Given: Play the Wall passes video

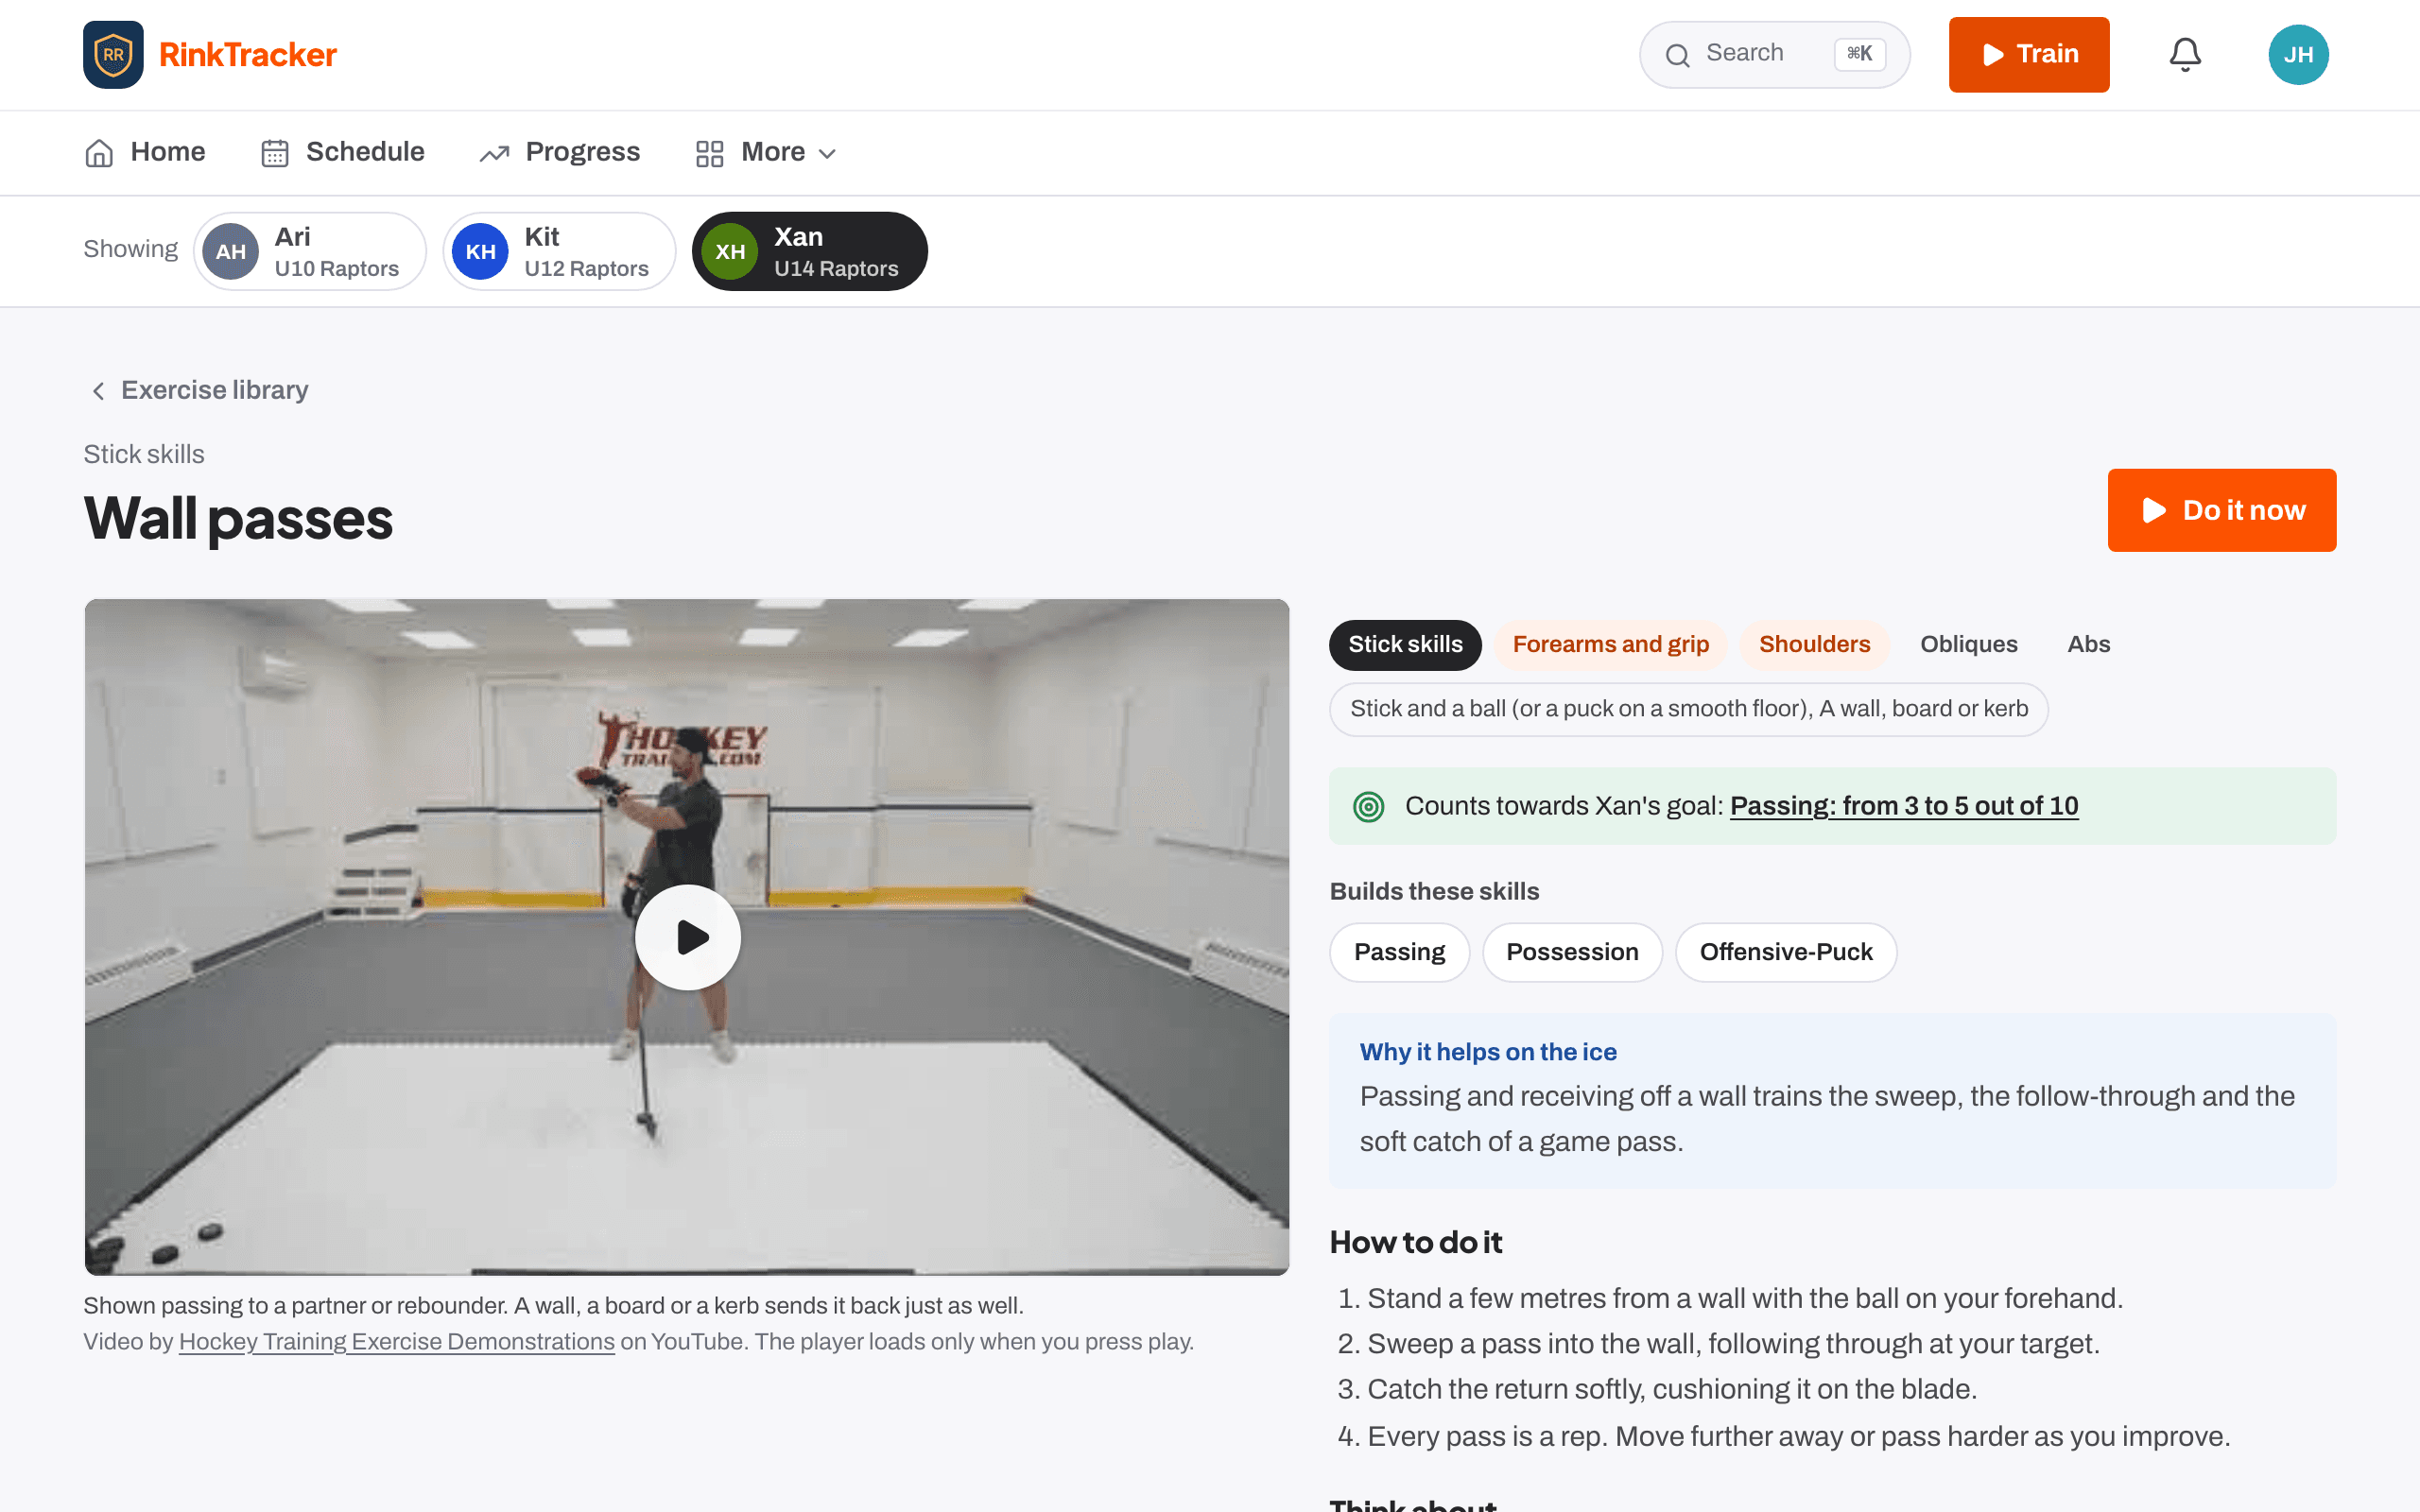Looking at the screenshot, I should (x=688, y=937).
